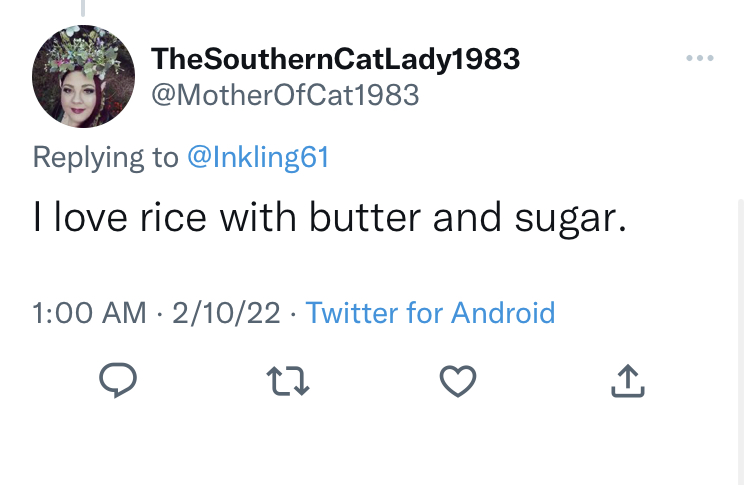Click the word sugar in the tweet
The image size is (750, 485).
click(x=565, y=219)
